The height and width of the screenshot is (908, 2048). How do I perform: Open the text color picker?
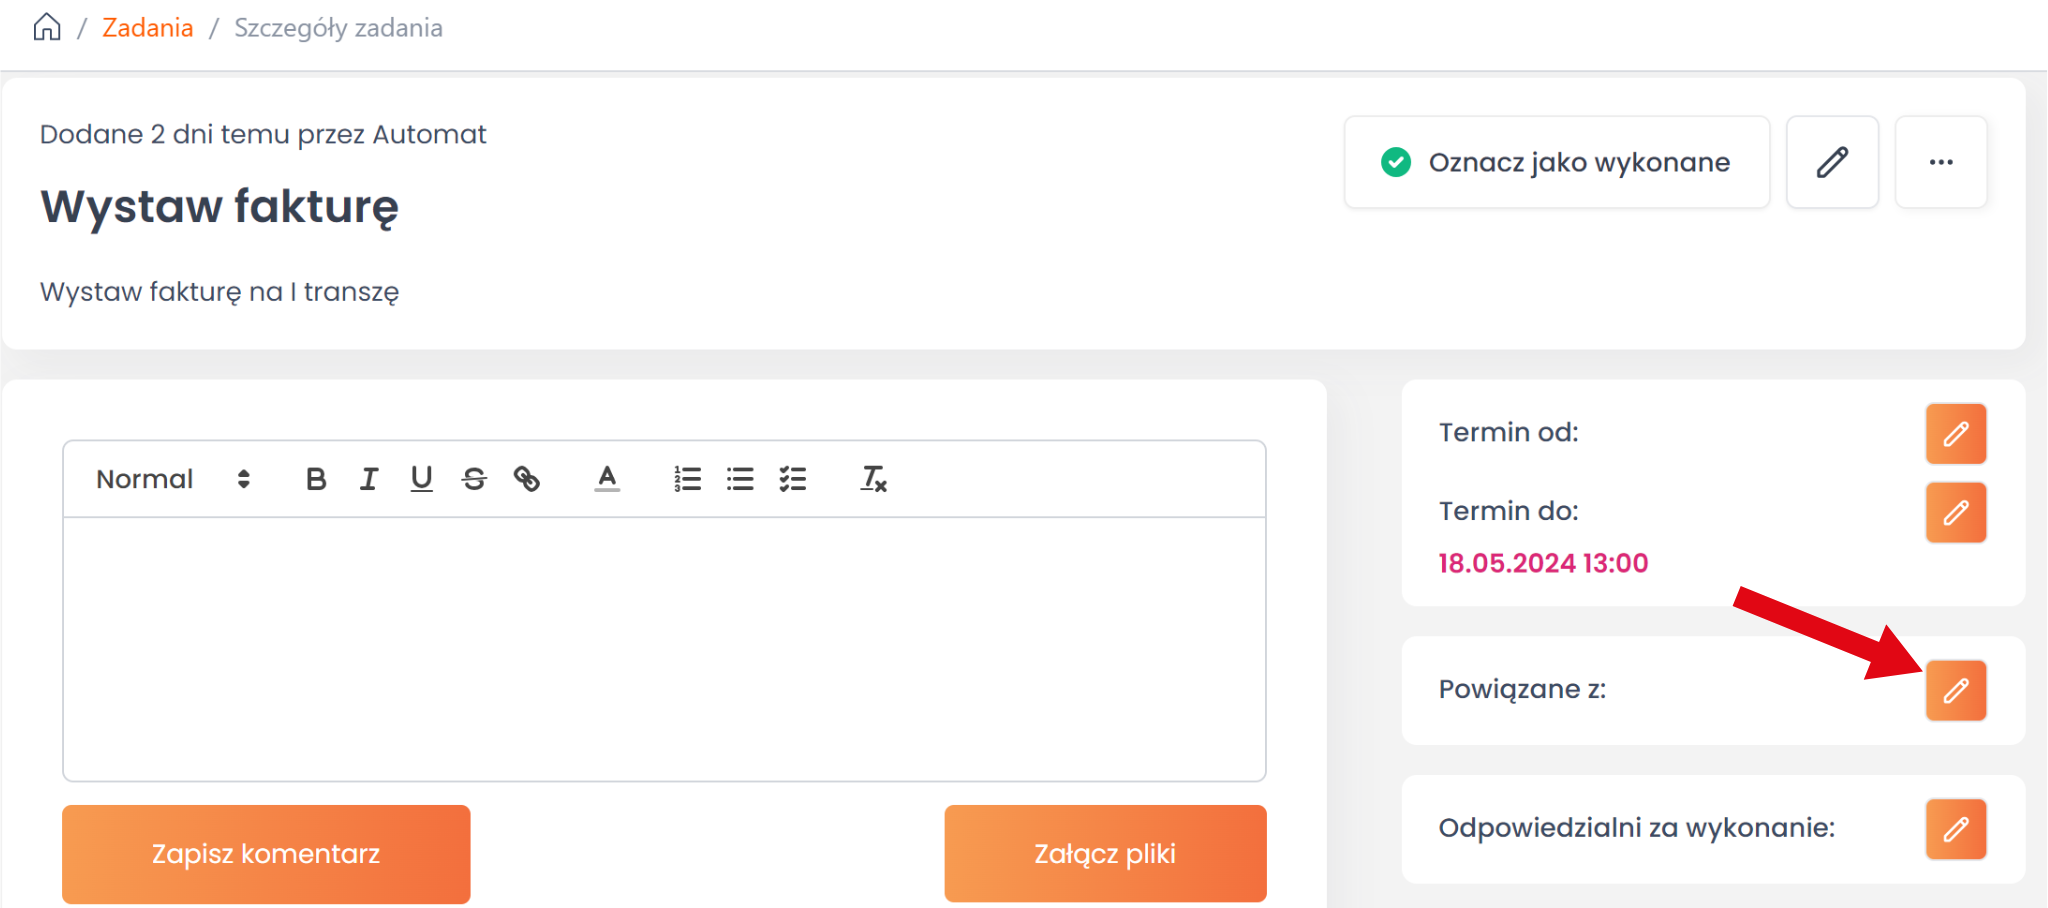[607, 479]
